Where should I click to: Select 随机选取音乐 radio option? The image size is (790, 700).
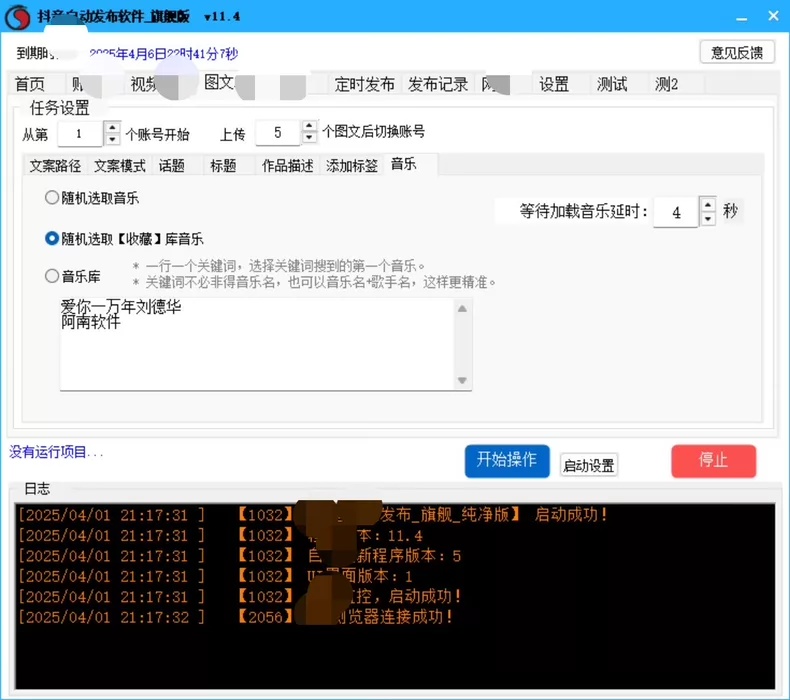pyautogui.click(x=52, y=198)
